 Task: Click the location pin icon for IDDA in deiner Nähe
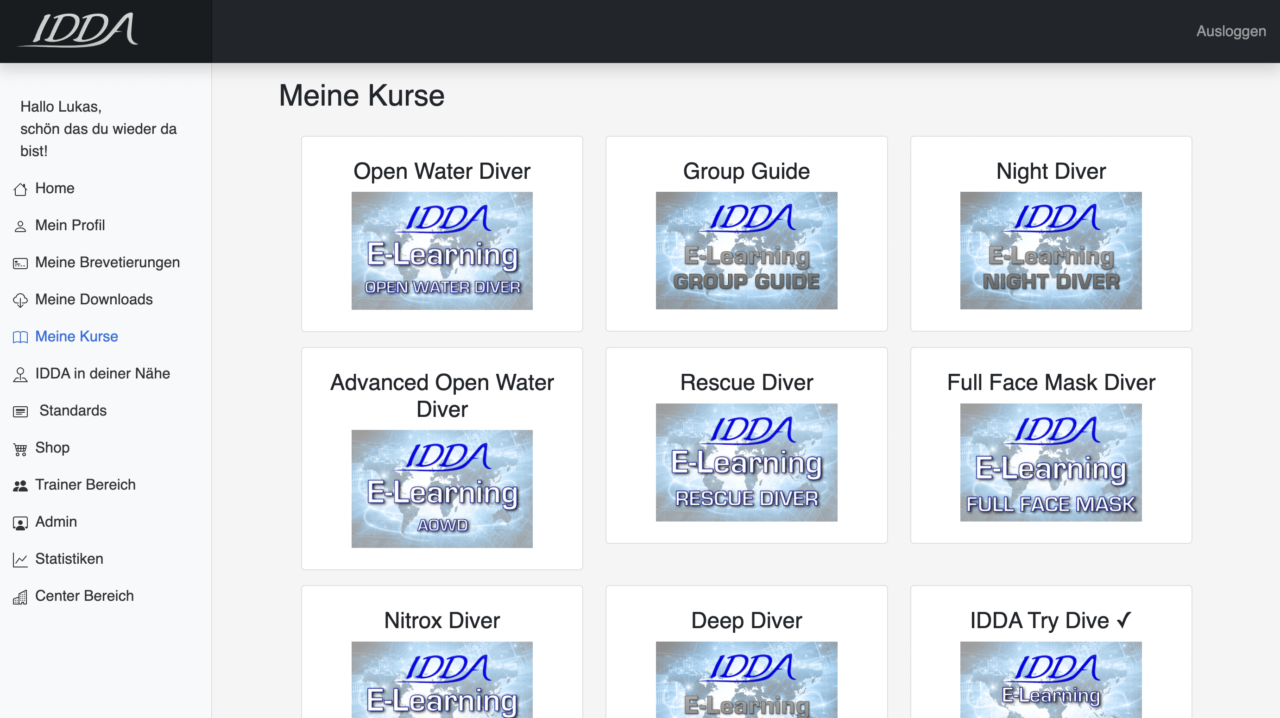point(20,374)
